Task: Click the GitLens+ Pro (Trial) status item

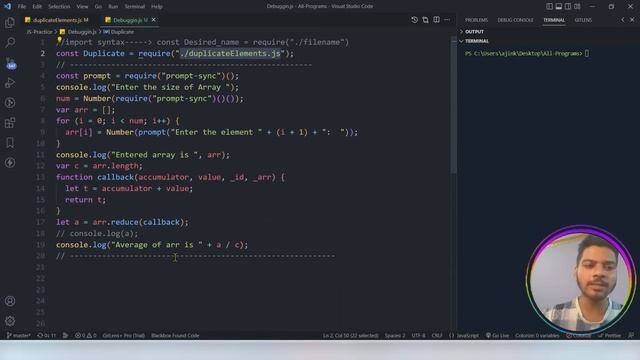Action: pyautogui.click(x=124, y=336)
